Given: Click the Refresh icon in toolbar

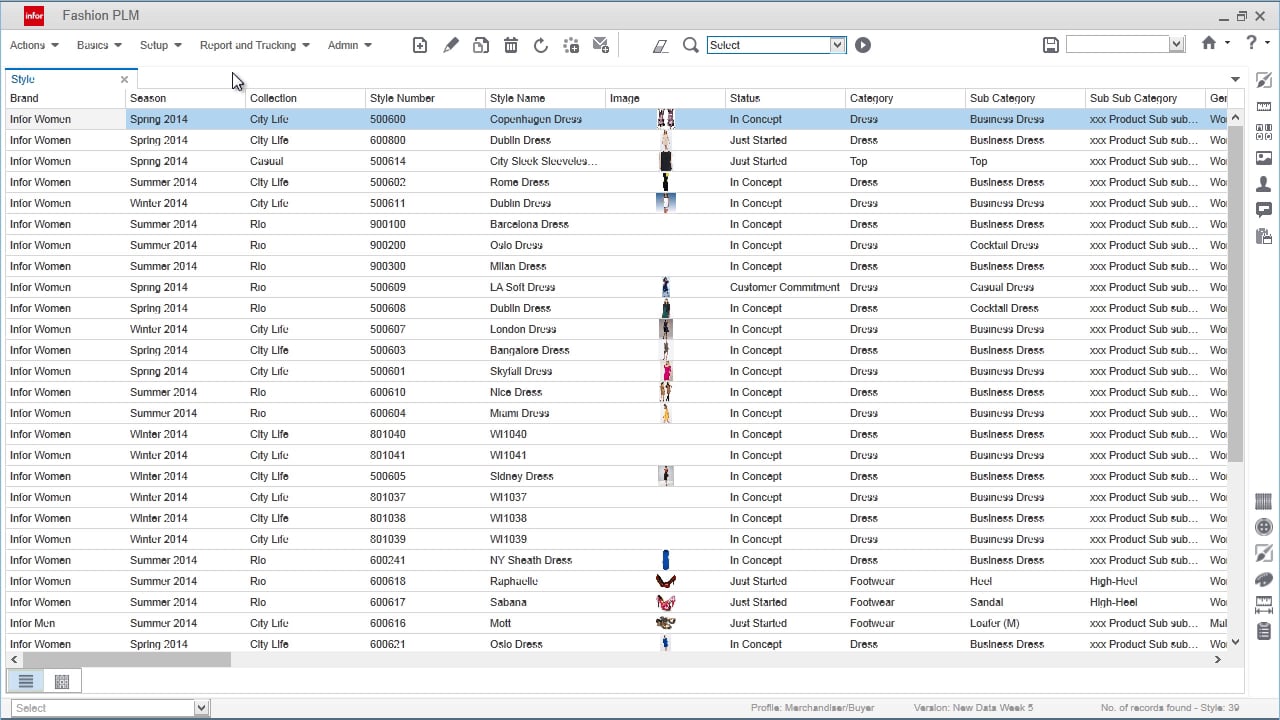Looking at the screenshot, I should [541, 45].
